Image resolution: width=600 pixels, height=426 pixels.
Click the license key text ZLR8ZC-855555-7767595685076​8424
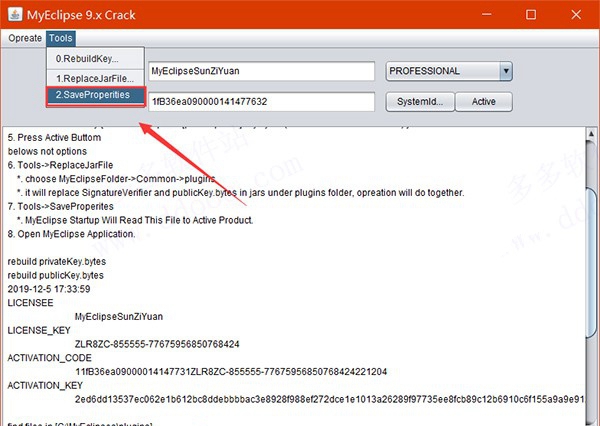click(157, 344)
